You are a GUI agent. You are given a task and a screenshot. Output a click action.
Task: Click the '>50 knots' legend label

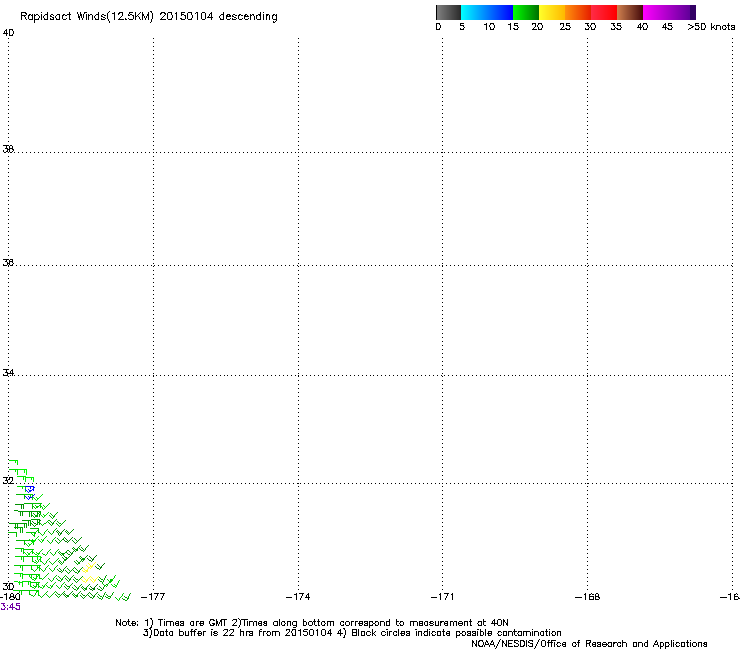(711, 27)
